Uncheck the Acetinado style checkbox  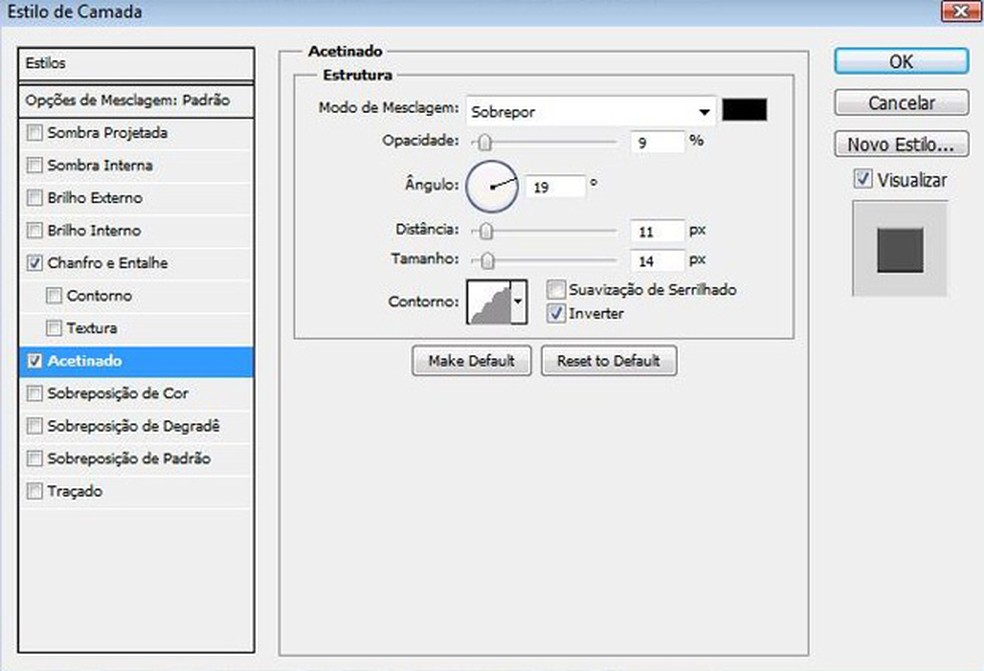click(x=35, y=361)
